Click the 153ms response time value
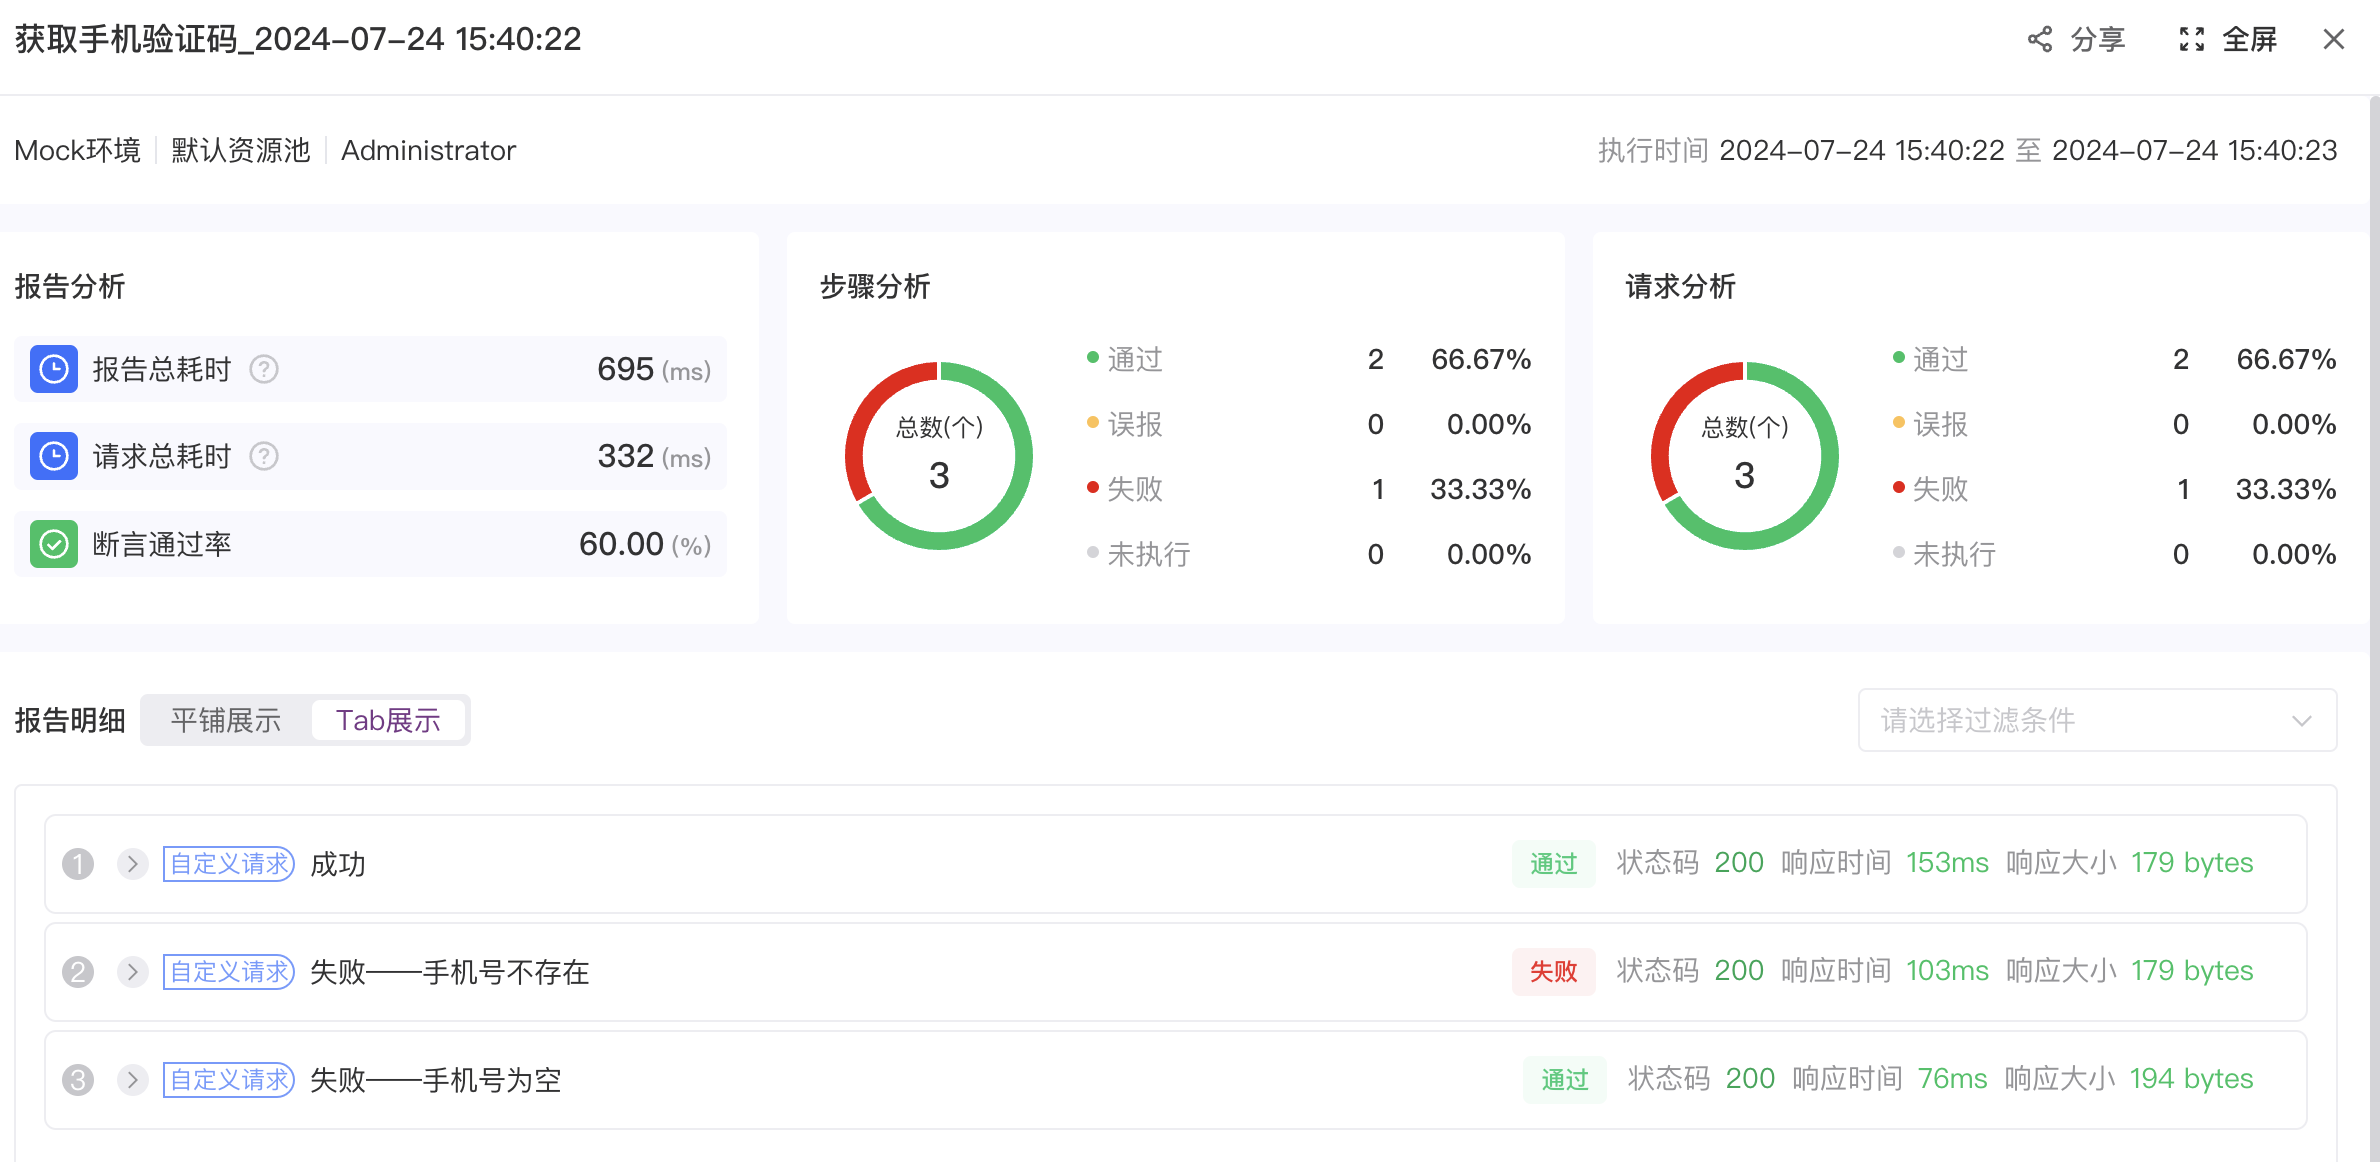Viewport: 2380px width, 1162px height. [1947, 863]
